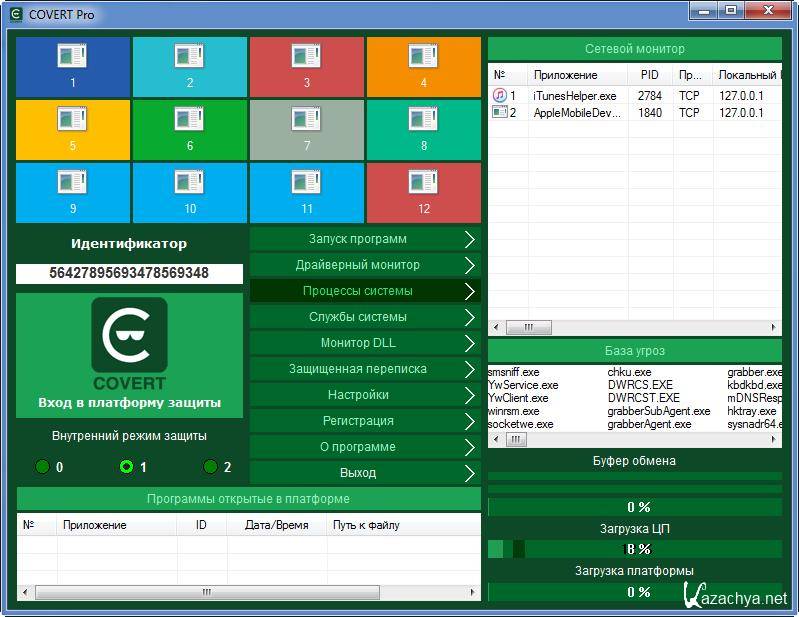Image resolution: width=799 pixels, height=617 pixels.
Task: Select protection mode 0 radio button
Action: [43, 467]
